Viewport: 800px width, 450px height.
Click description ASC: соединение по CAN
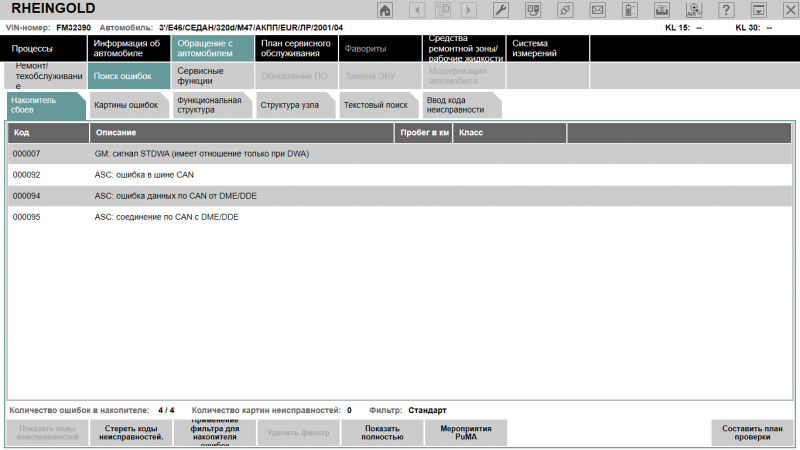(166, 217)
